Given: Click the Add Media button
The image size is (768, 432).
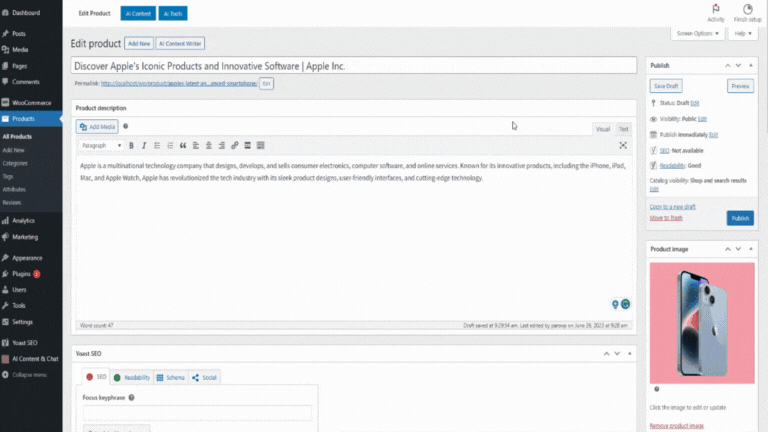Looking at the screenshot, I should coord(97,127).
